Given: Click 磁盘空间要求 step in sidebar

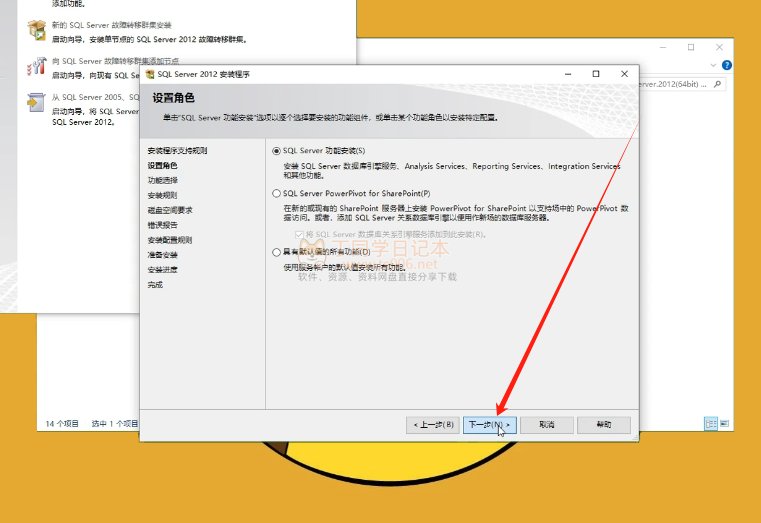Looking at the screenshot, I should pyautogui.click(x=170, y=210).
